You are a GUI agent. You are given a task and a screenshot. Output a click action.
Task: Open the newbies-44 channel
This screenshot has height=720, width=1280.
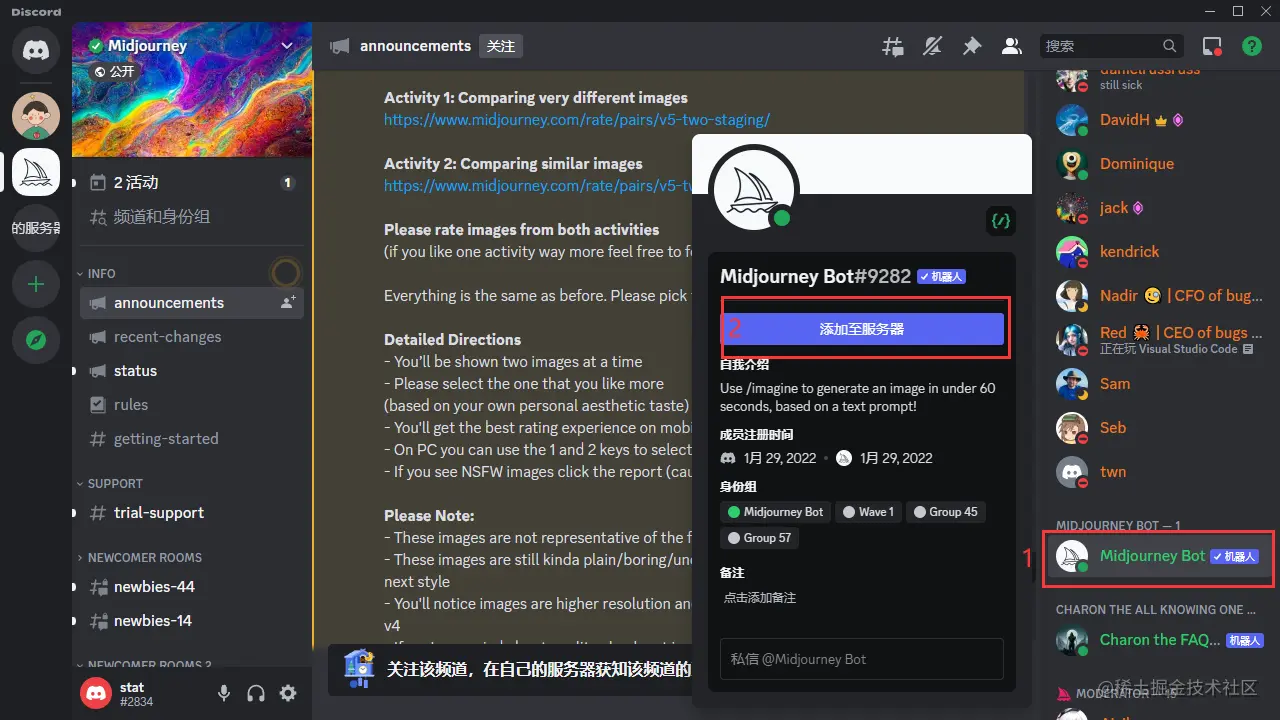[192, 587]
